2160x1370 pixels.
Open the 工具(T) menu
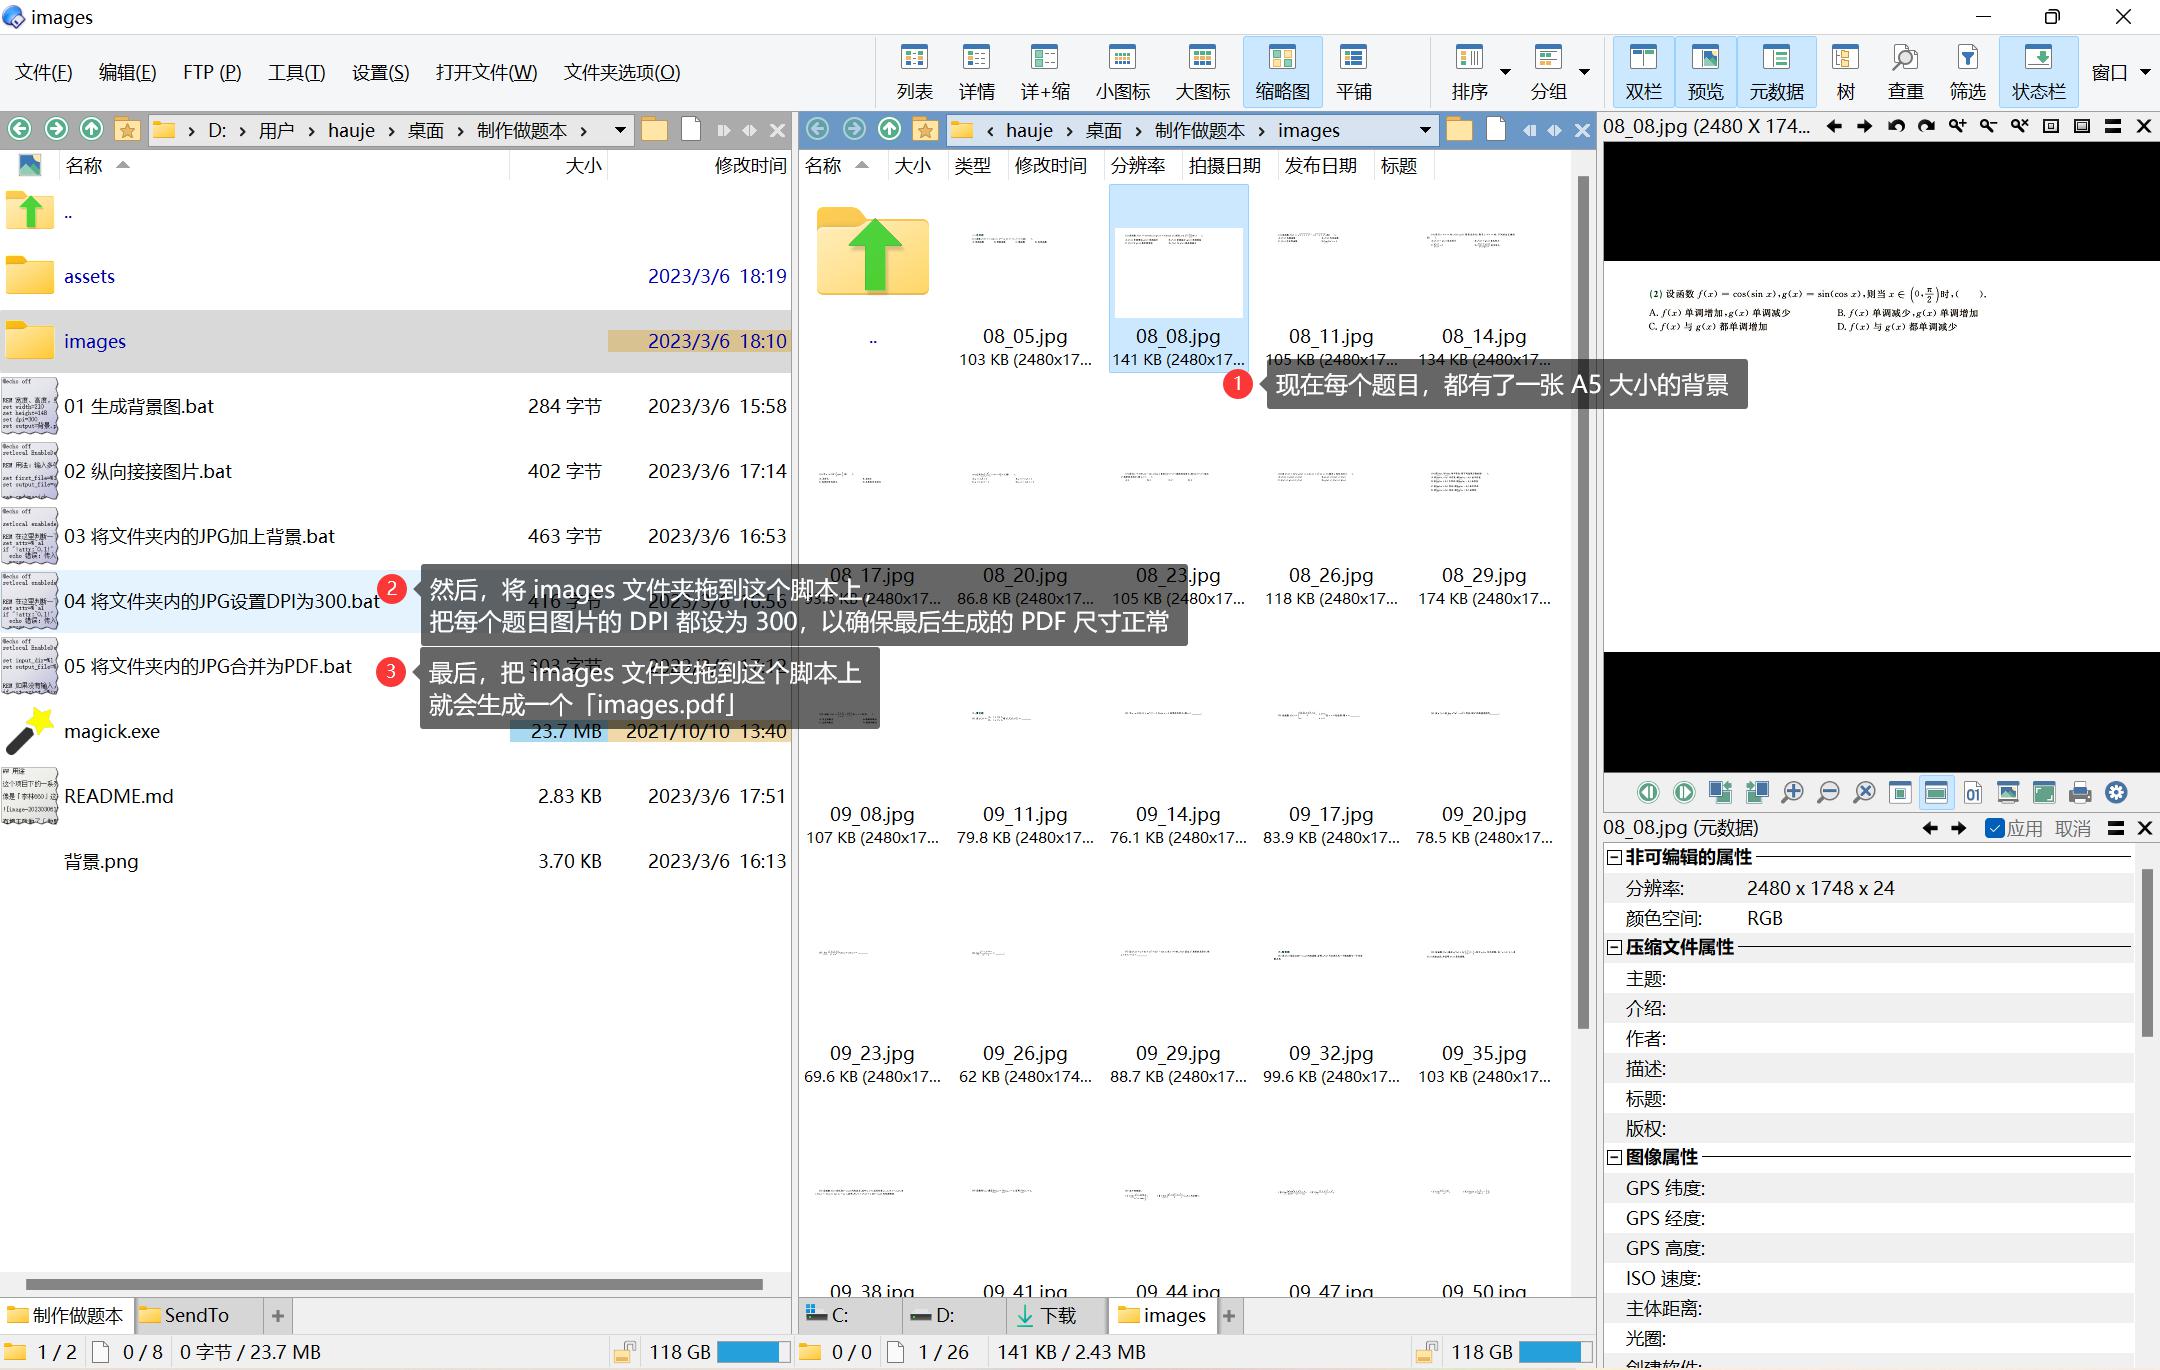[x=296, y=72]
